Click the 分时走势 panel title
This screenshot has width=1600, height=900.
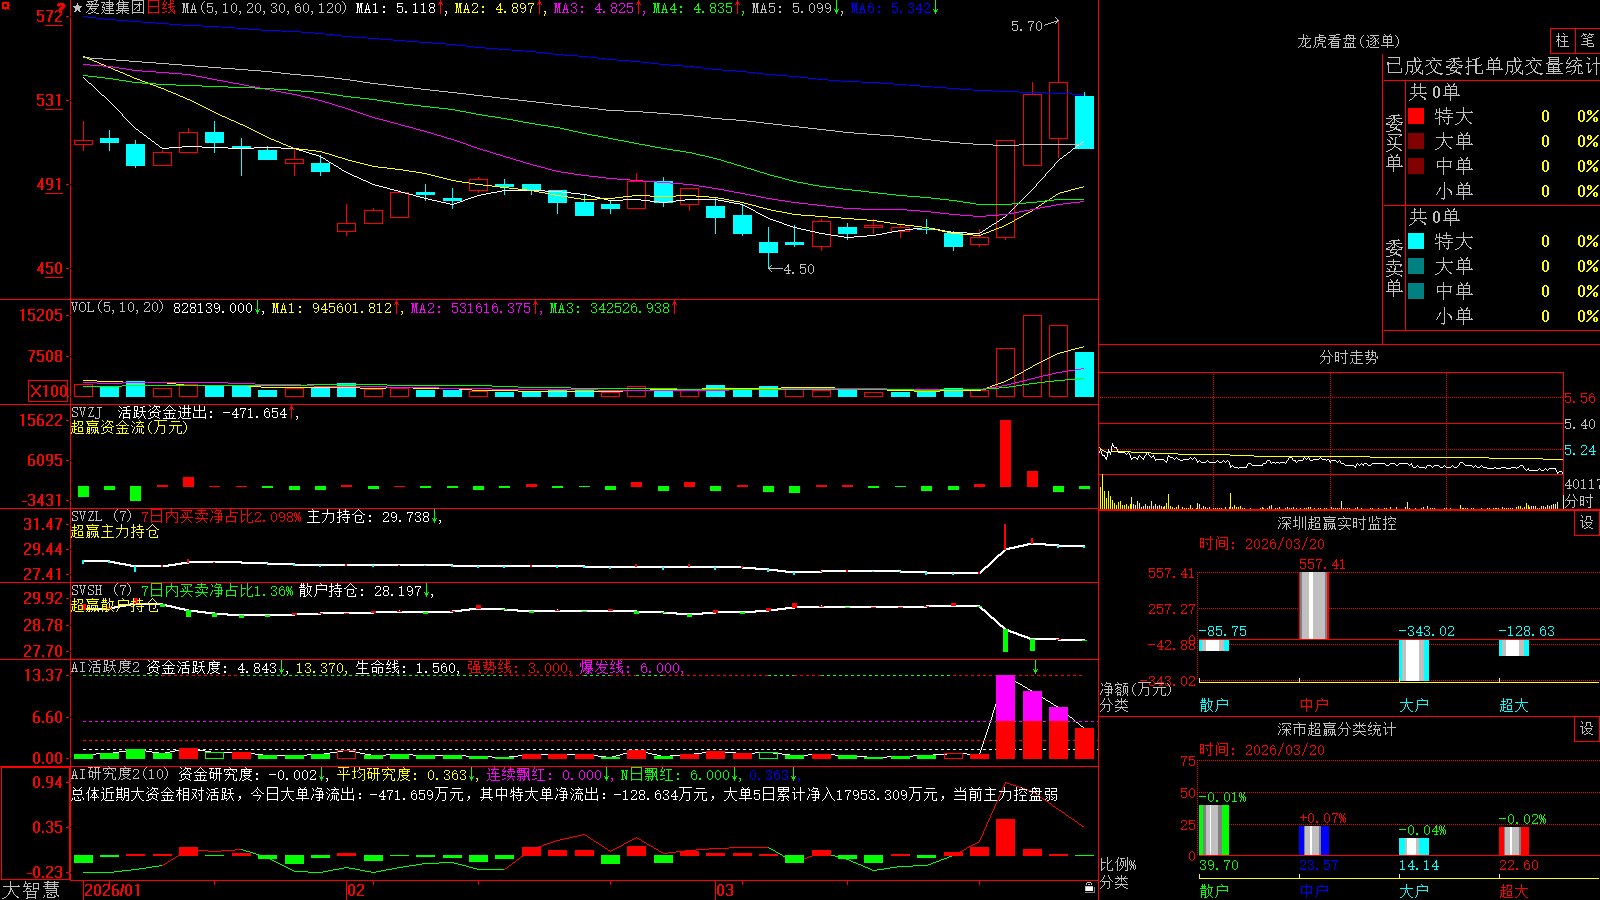click(x=1348, y=357)
